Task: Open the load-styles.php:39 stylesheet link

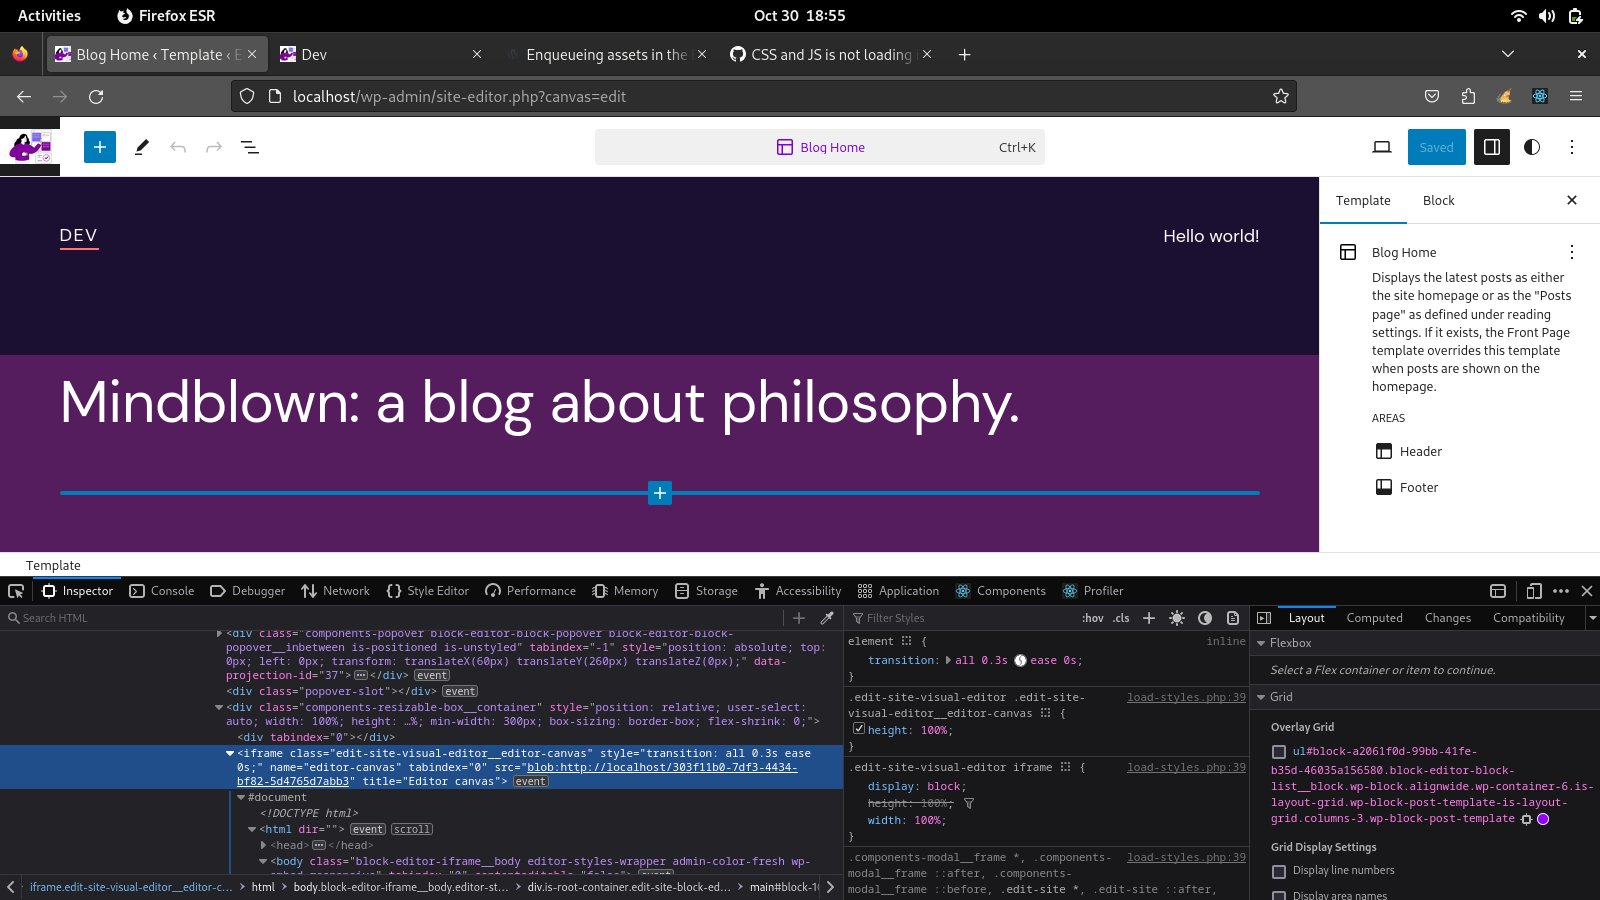Action: point(1185,697)
